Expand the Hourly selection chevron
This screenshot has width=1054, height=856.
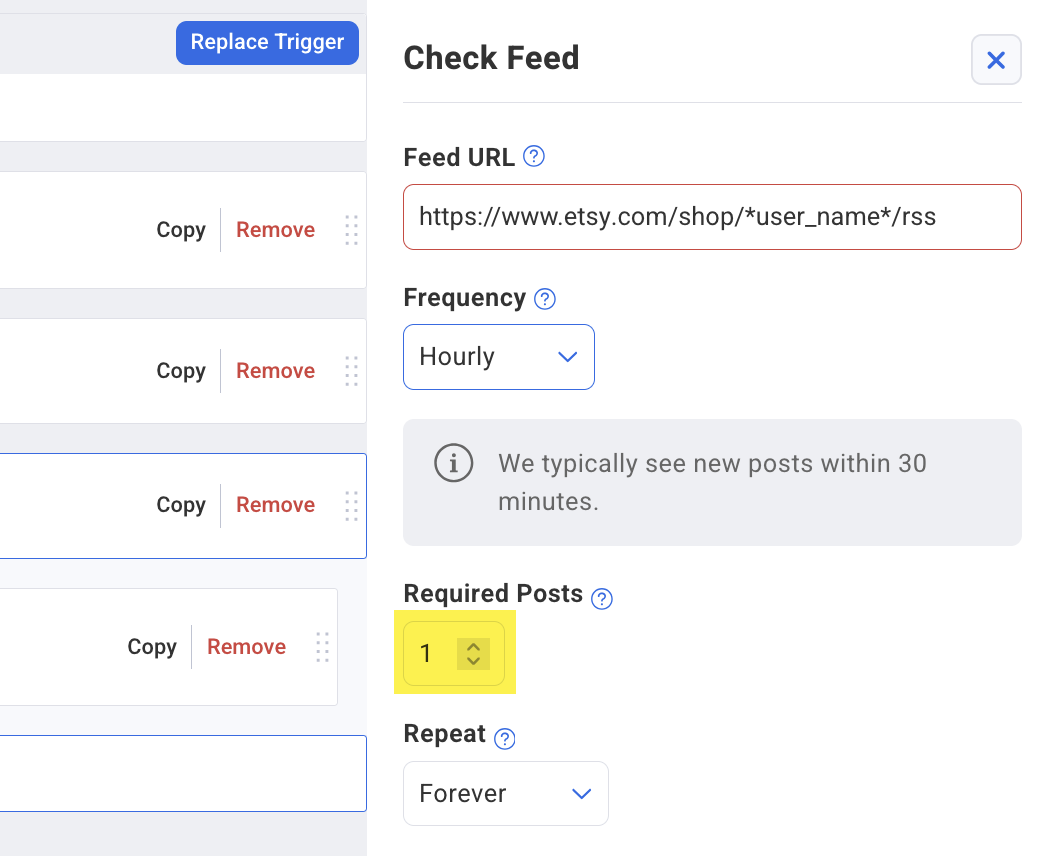[567, 357]
